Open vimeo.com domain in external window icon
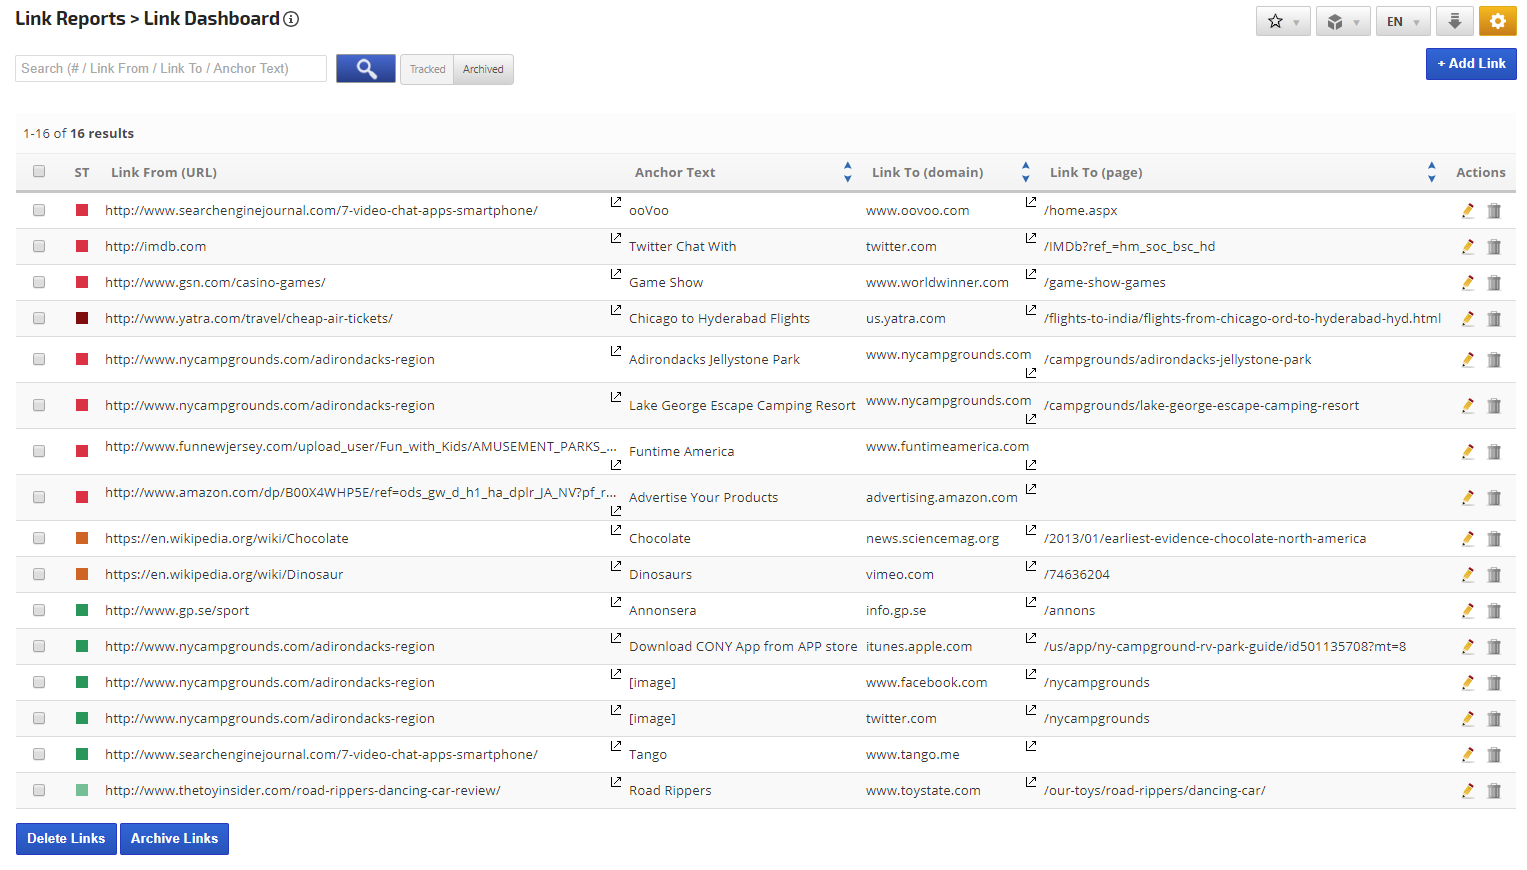Screen dimensions: 1527x870 click(1031, 566)
